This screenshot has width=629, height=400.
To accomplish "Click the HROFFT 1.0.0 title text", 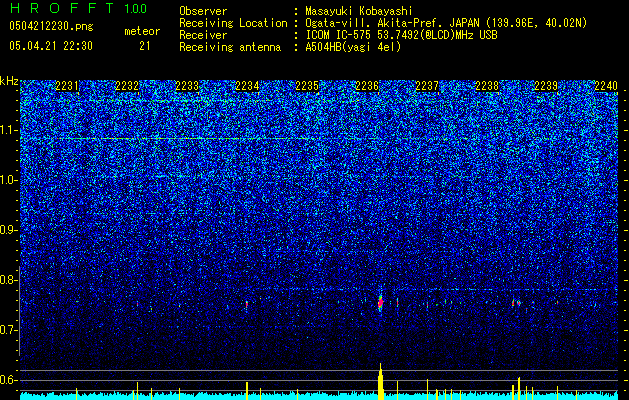I will coord(78,8).
